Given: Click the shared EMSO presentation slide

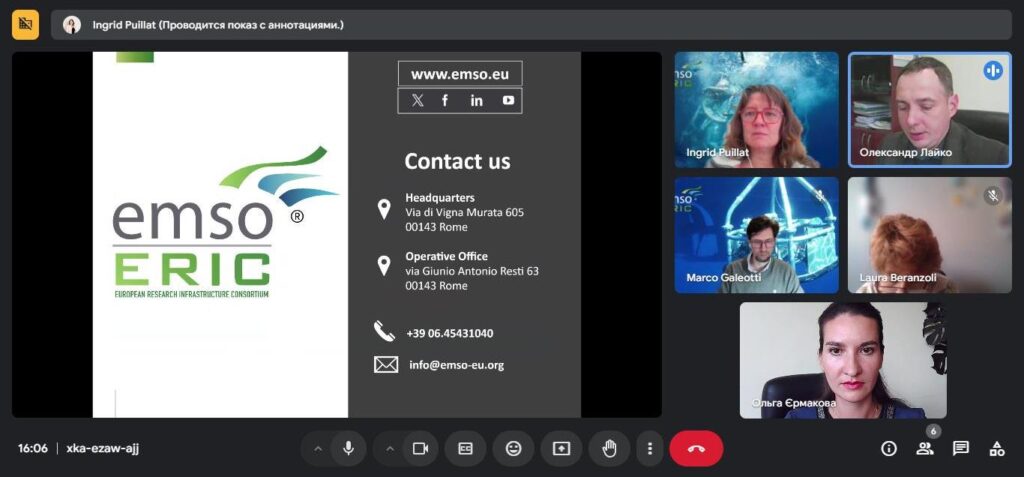Looking at the screenshot, I should click(336, 235).
